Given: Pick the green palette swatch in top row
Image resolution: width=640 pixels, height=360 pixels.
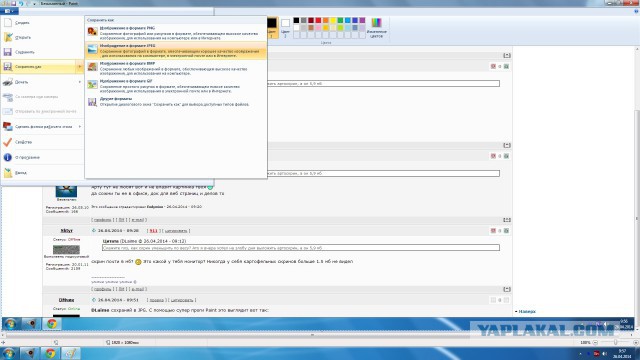Looking at the screenshot, I should click(340, 20).
